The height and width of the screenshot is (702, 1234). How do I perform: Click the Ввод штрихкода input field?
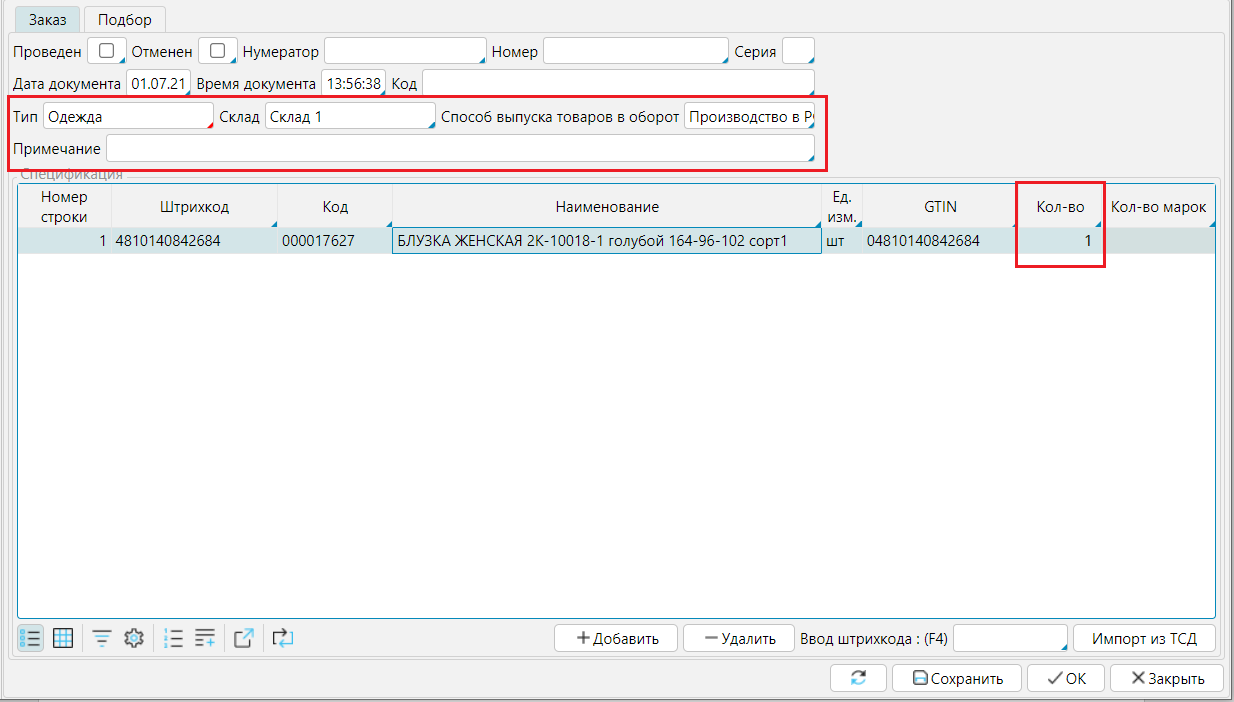1010,639
